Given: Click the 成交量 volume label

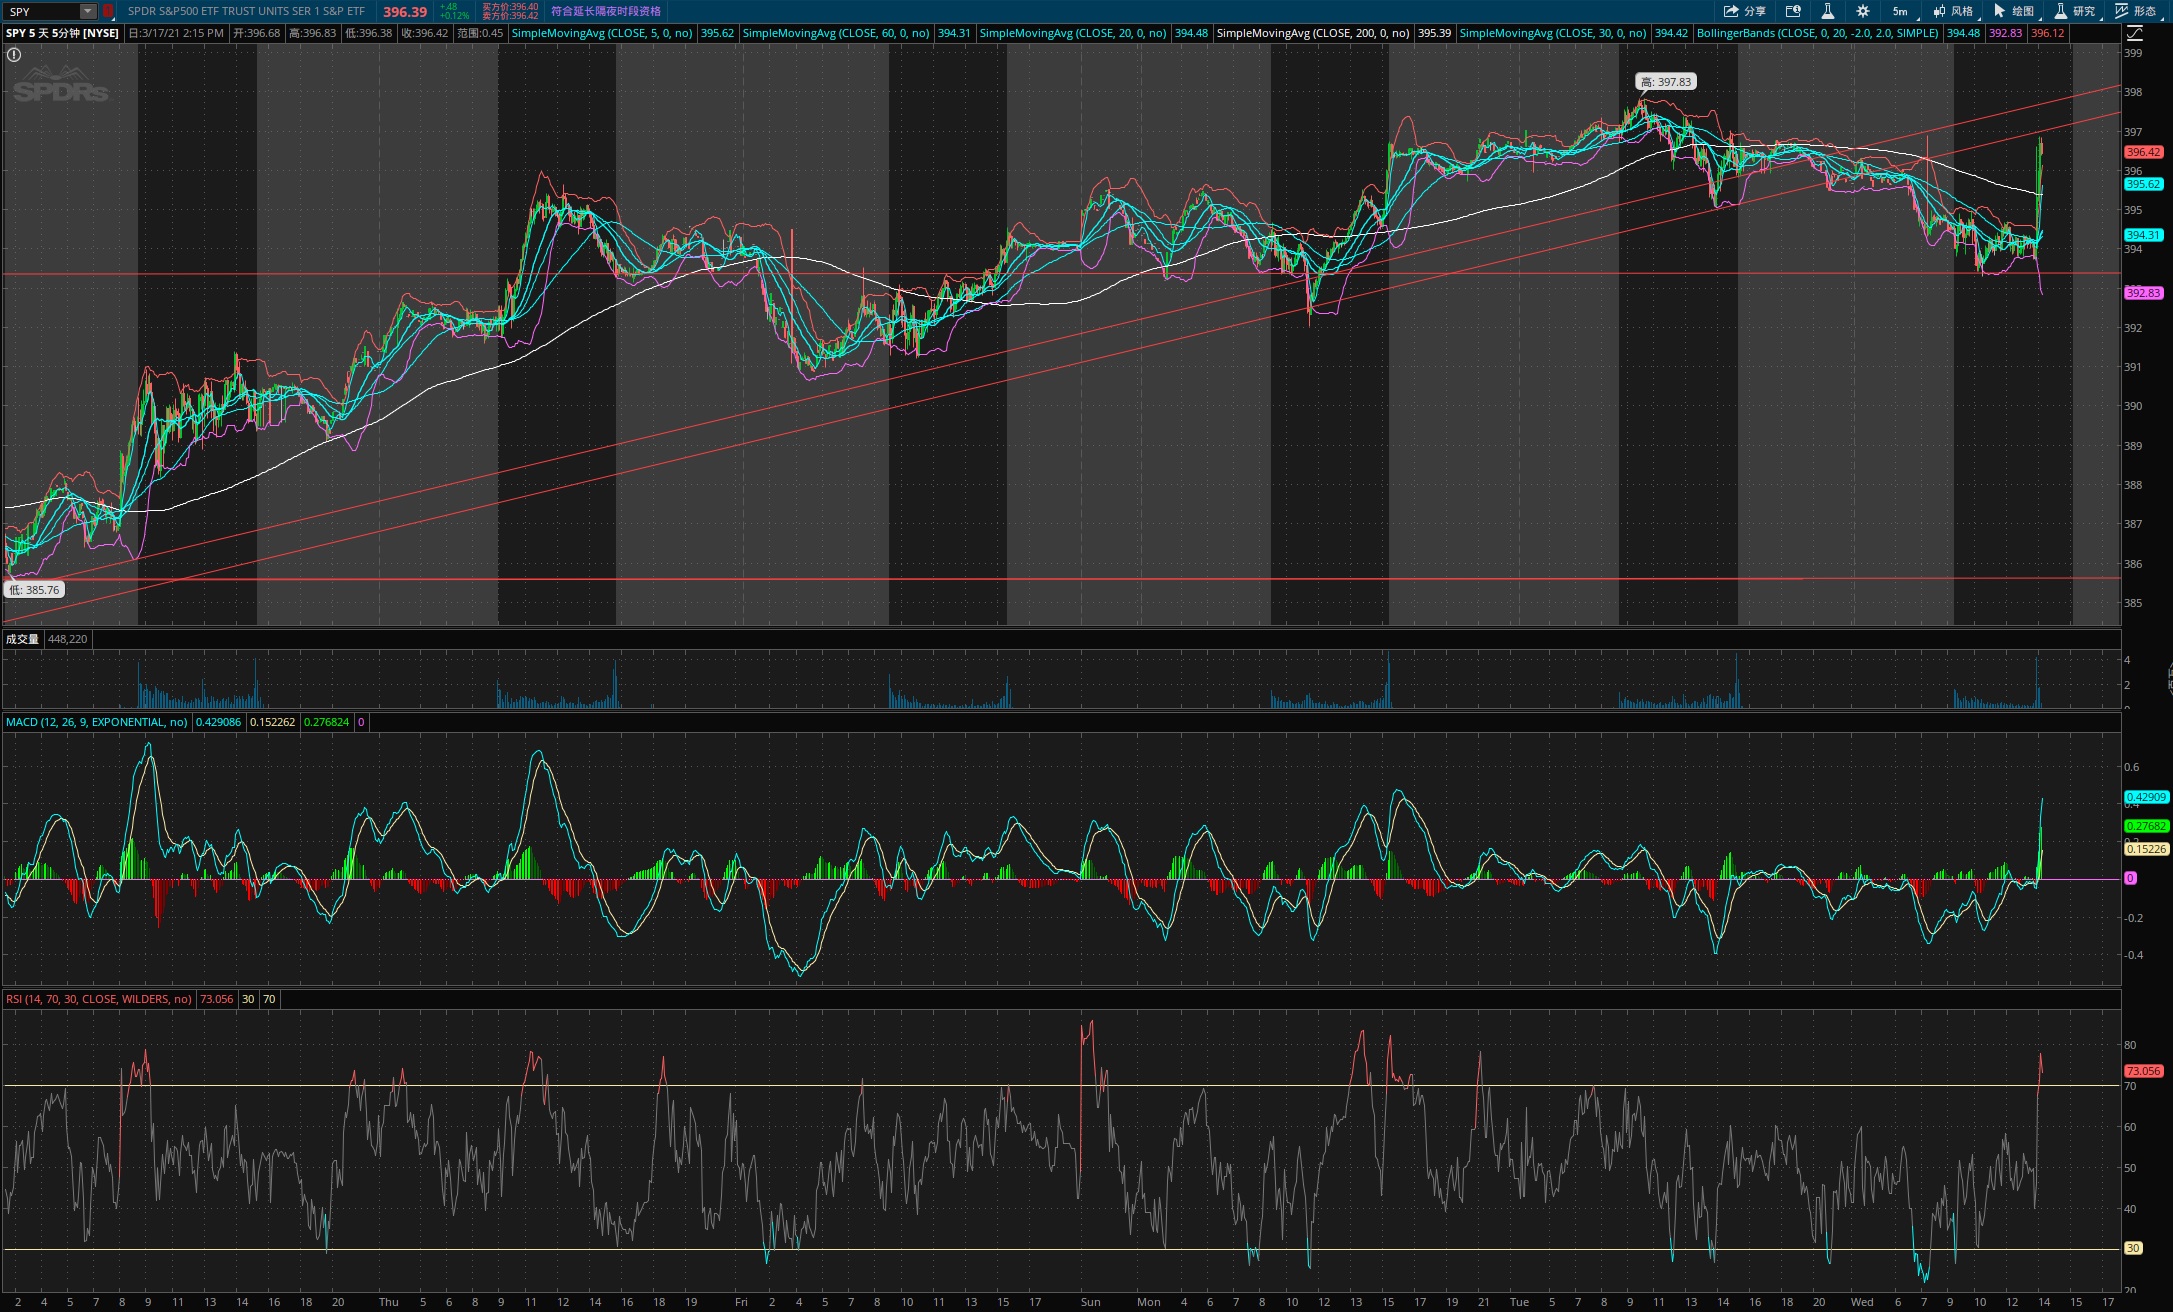Looking at the screenshot, I should tap(22, 639).
